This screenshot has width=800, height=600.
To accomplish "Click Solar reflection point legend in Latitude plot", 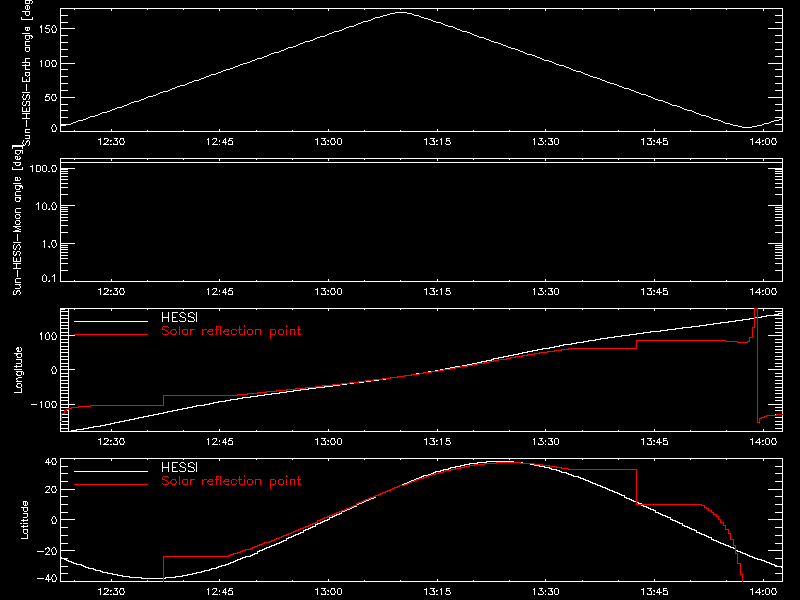I will coord(231,481).
